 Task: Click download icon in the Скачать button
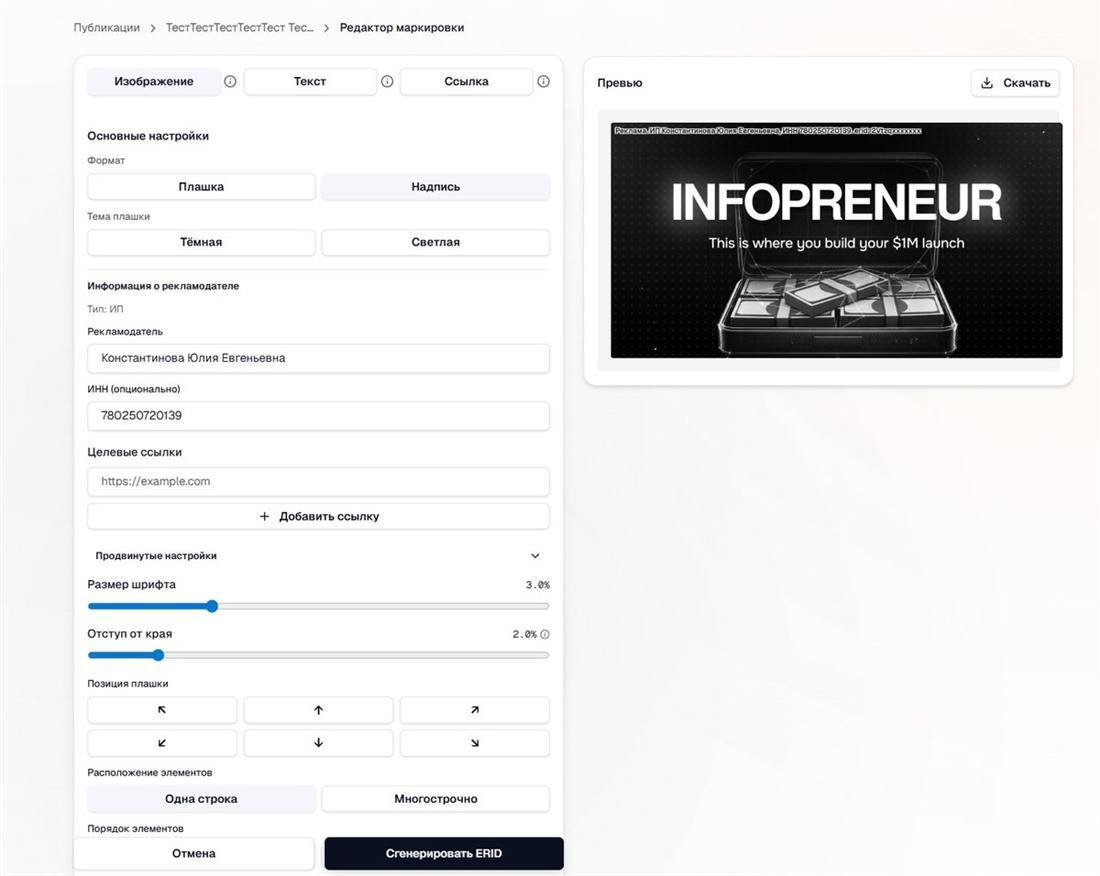pyautogui.click(x=987, y=83)
